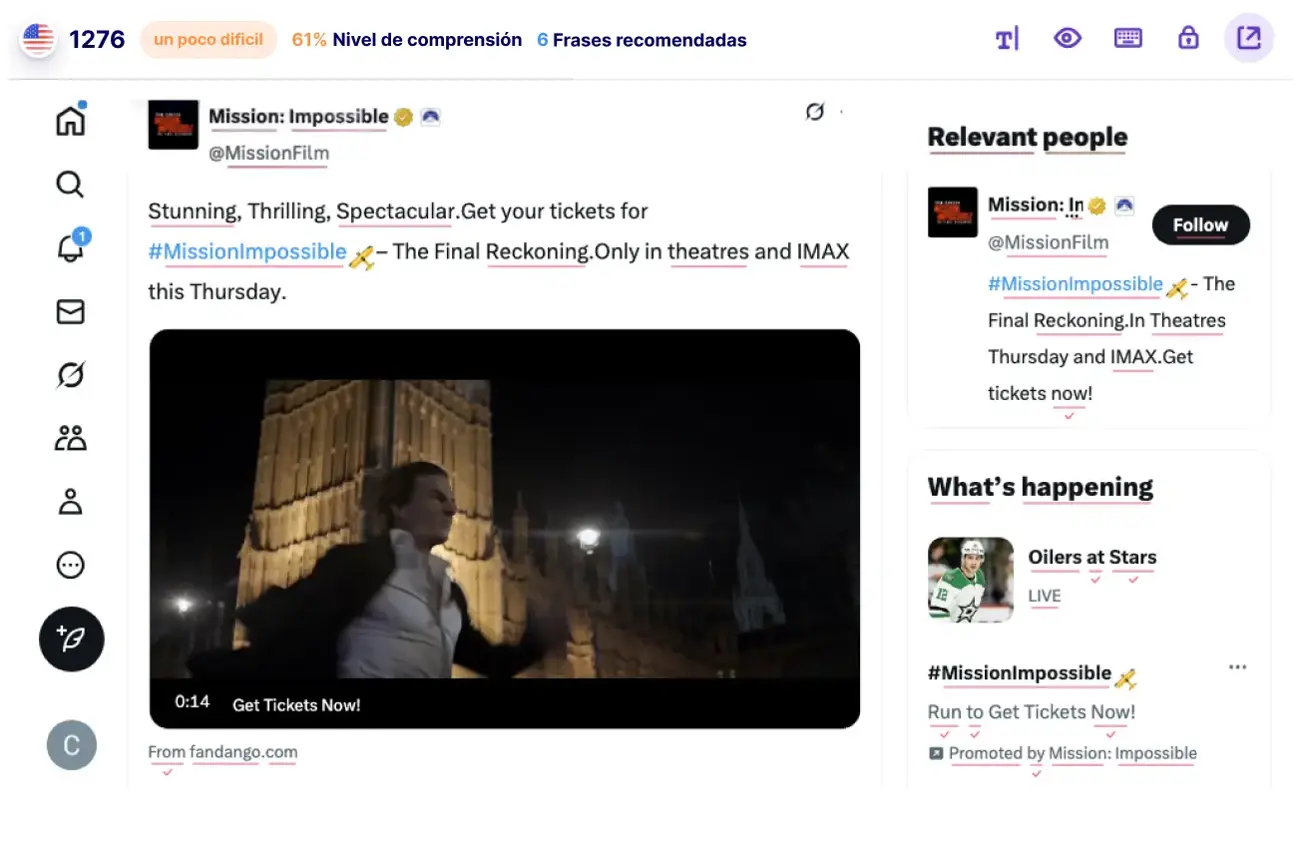Open Run to Get Tickets Now promoted trend
The image size is (1302, 844).
click(1031, 712)
